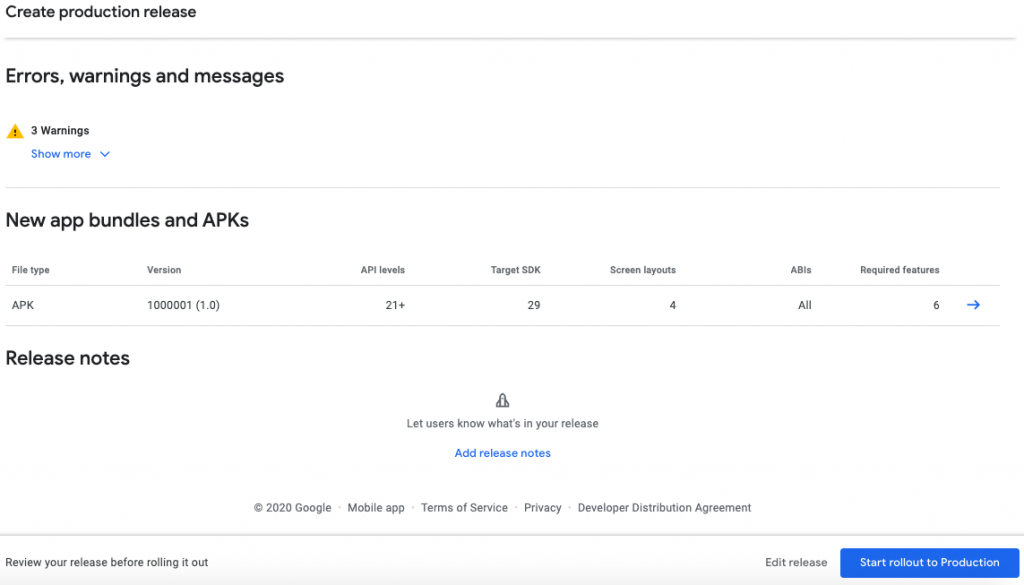Viewport: 1024px width, 585px height.
Task: Click the Version column header
Action: (x=164, y=270)
